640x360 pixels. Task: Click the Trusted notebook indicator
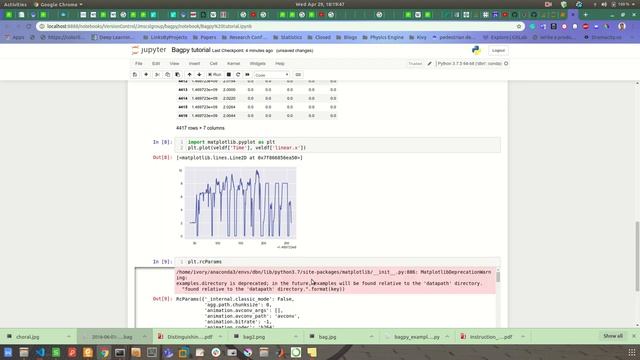415,64
